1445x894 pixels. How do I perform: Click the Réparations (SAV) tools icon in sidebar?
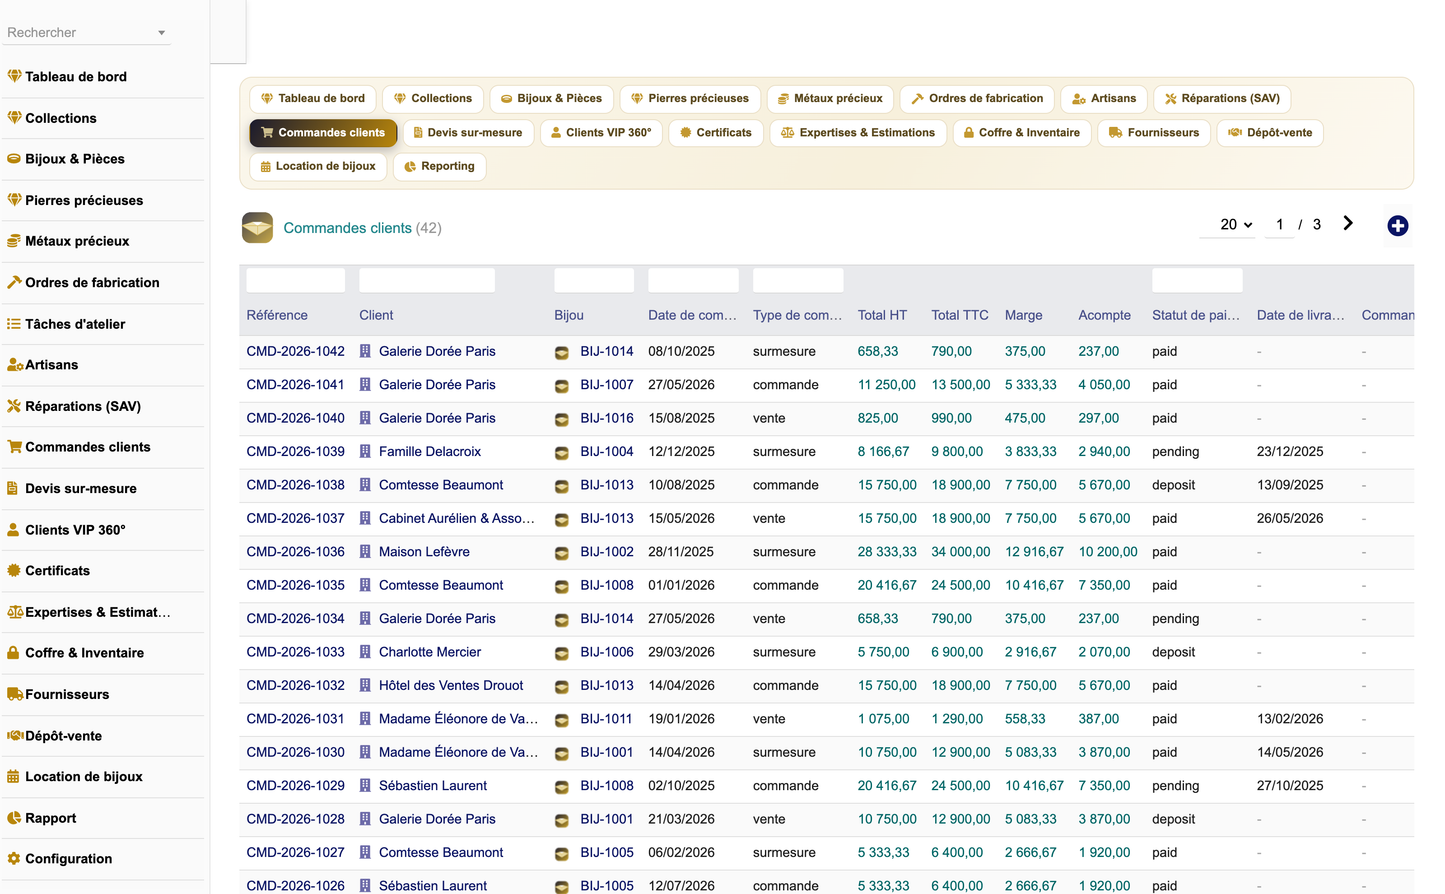click(x=14, y=406)
